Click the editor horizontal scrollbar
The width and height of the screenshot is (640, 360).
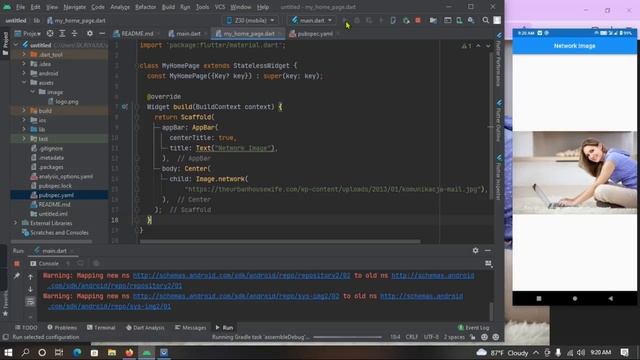click(280, 241)
